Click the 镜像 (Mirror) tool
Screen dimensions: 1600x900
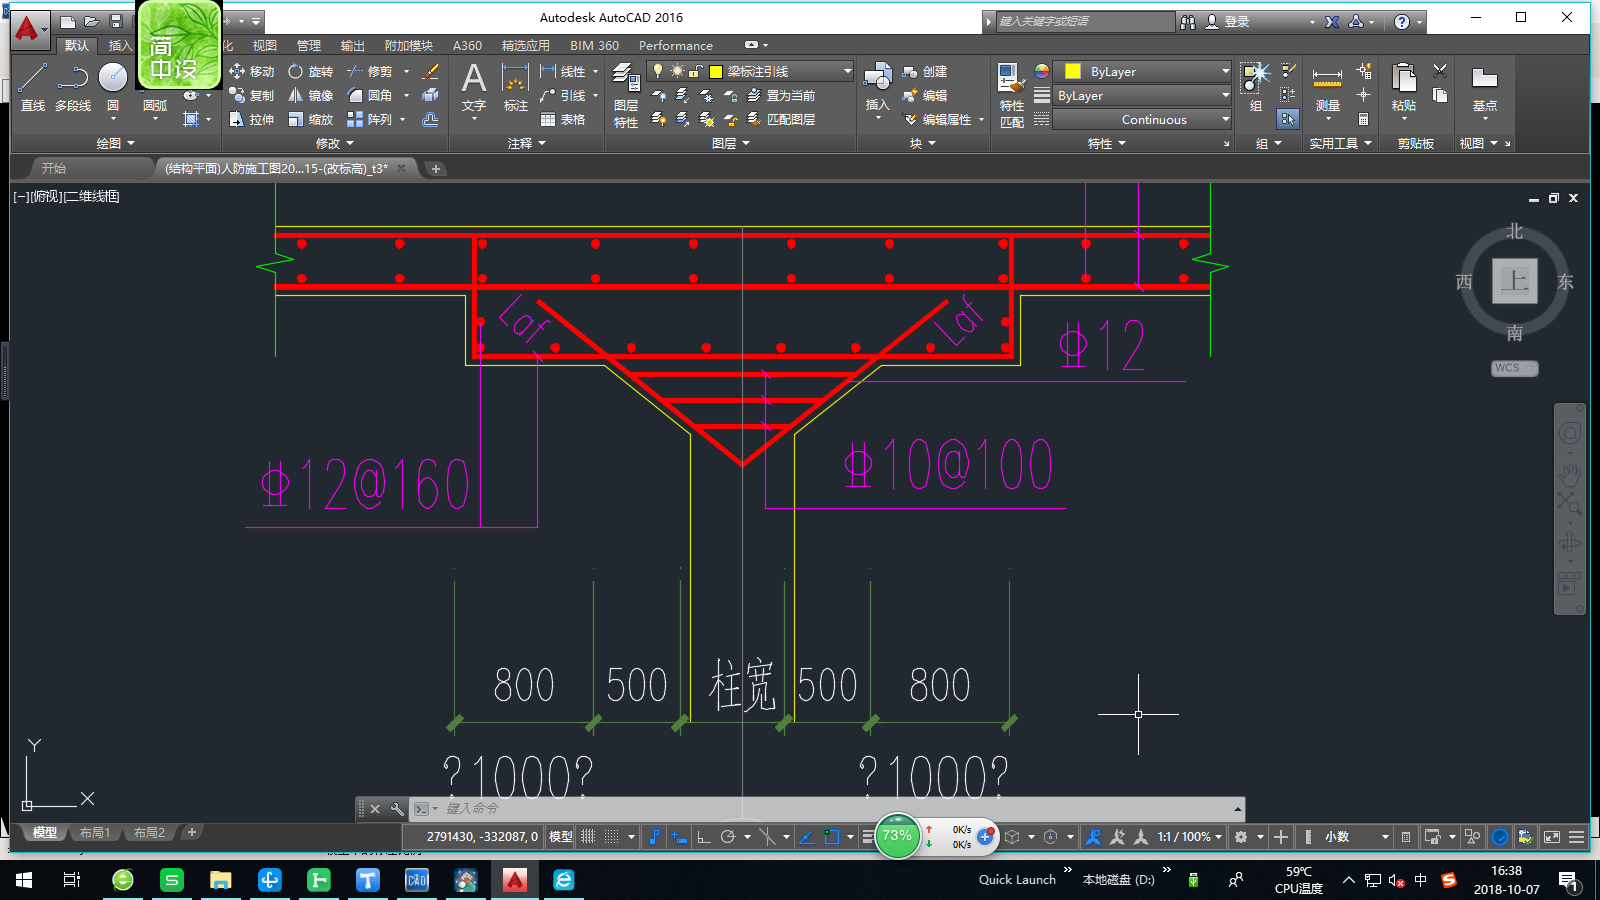[310, 95]
